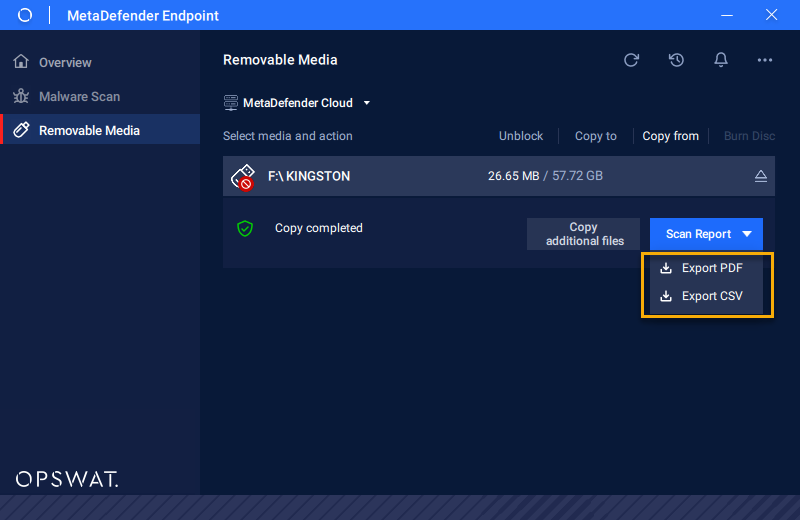Screen dimensions: 800x520
Task: Click the Export CSV download icon
Action: click(x=666, y=296)
